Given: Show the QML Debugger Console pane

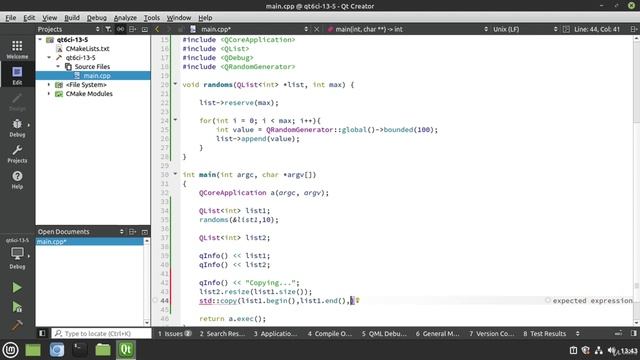Looking at the screenshot, I should [384, 333].
